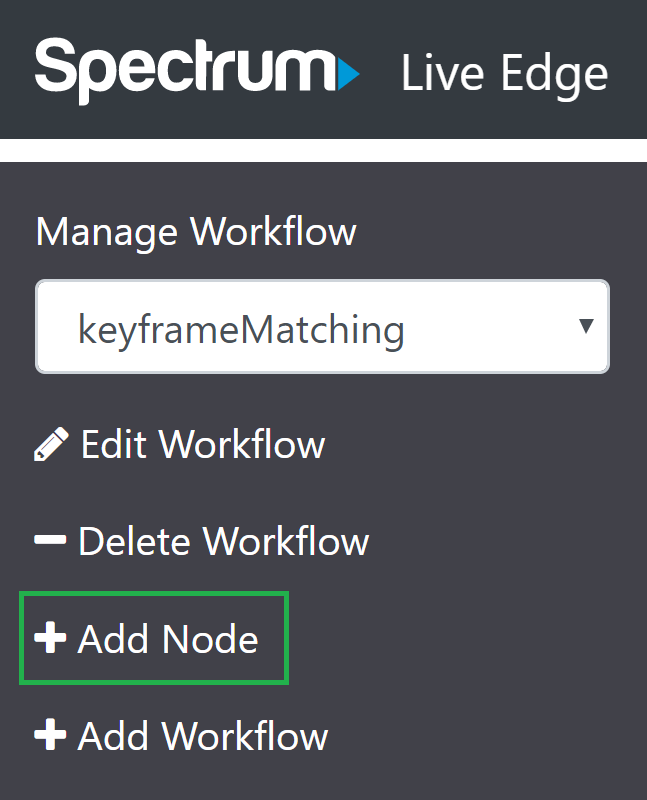Click the word Workflow in Delete Workflow
The width and height of the screenshot is (647, 800).
coord(286,541)
